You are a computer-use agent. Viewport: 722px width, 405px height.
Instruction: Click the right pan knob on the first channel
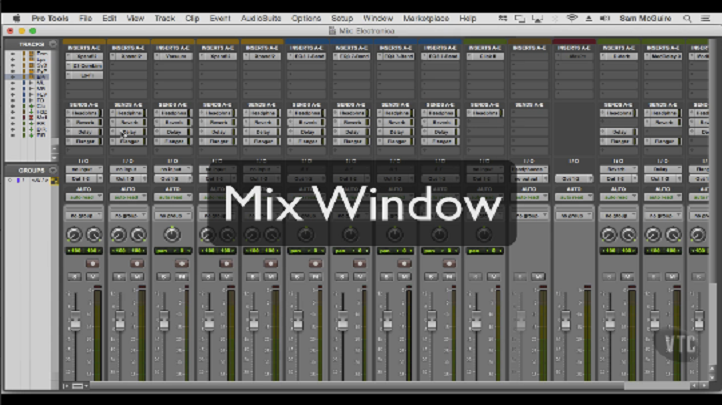click(94, 235)
